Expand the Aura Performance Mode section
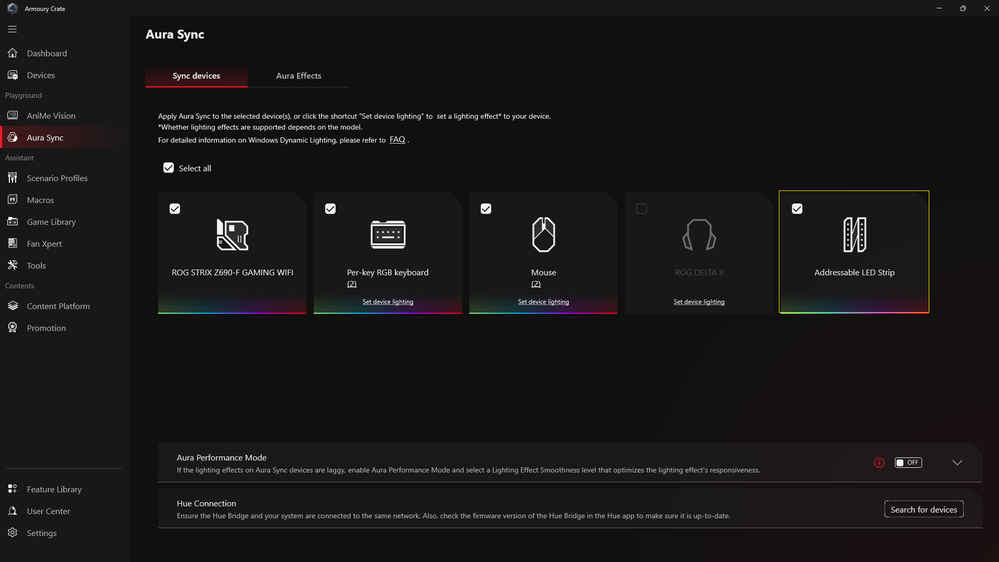999x562 pixels. (957, 463)
